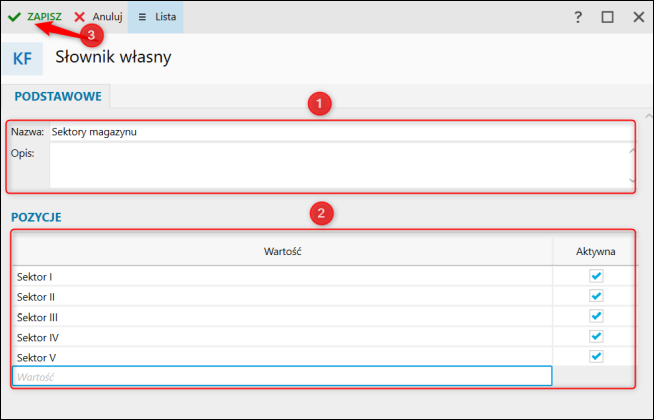
Task: Click into the Nazwa field
Action: [342, 132]
